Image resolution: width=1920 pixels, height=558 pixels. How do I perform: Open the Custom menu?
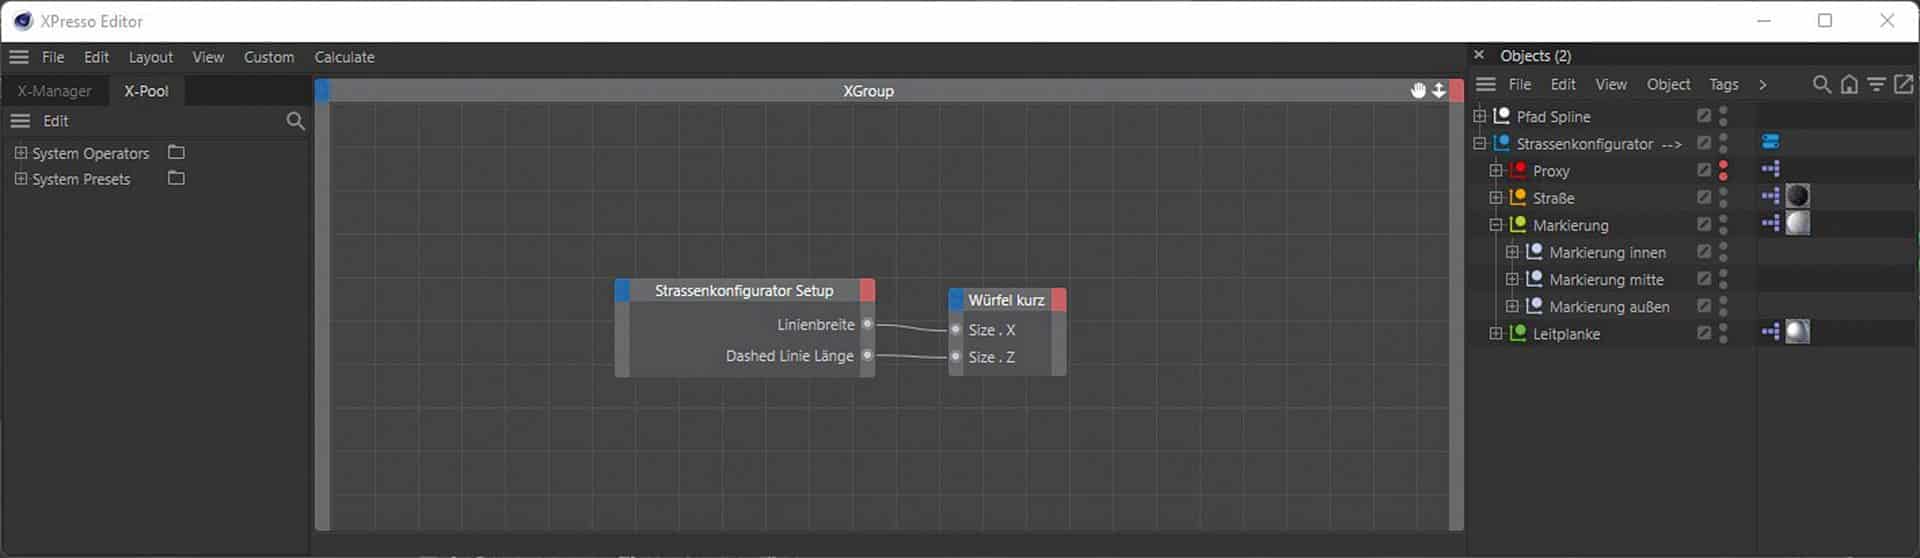[x=269, y=57]
